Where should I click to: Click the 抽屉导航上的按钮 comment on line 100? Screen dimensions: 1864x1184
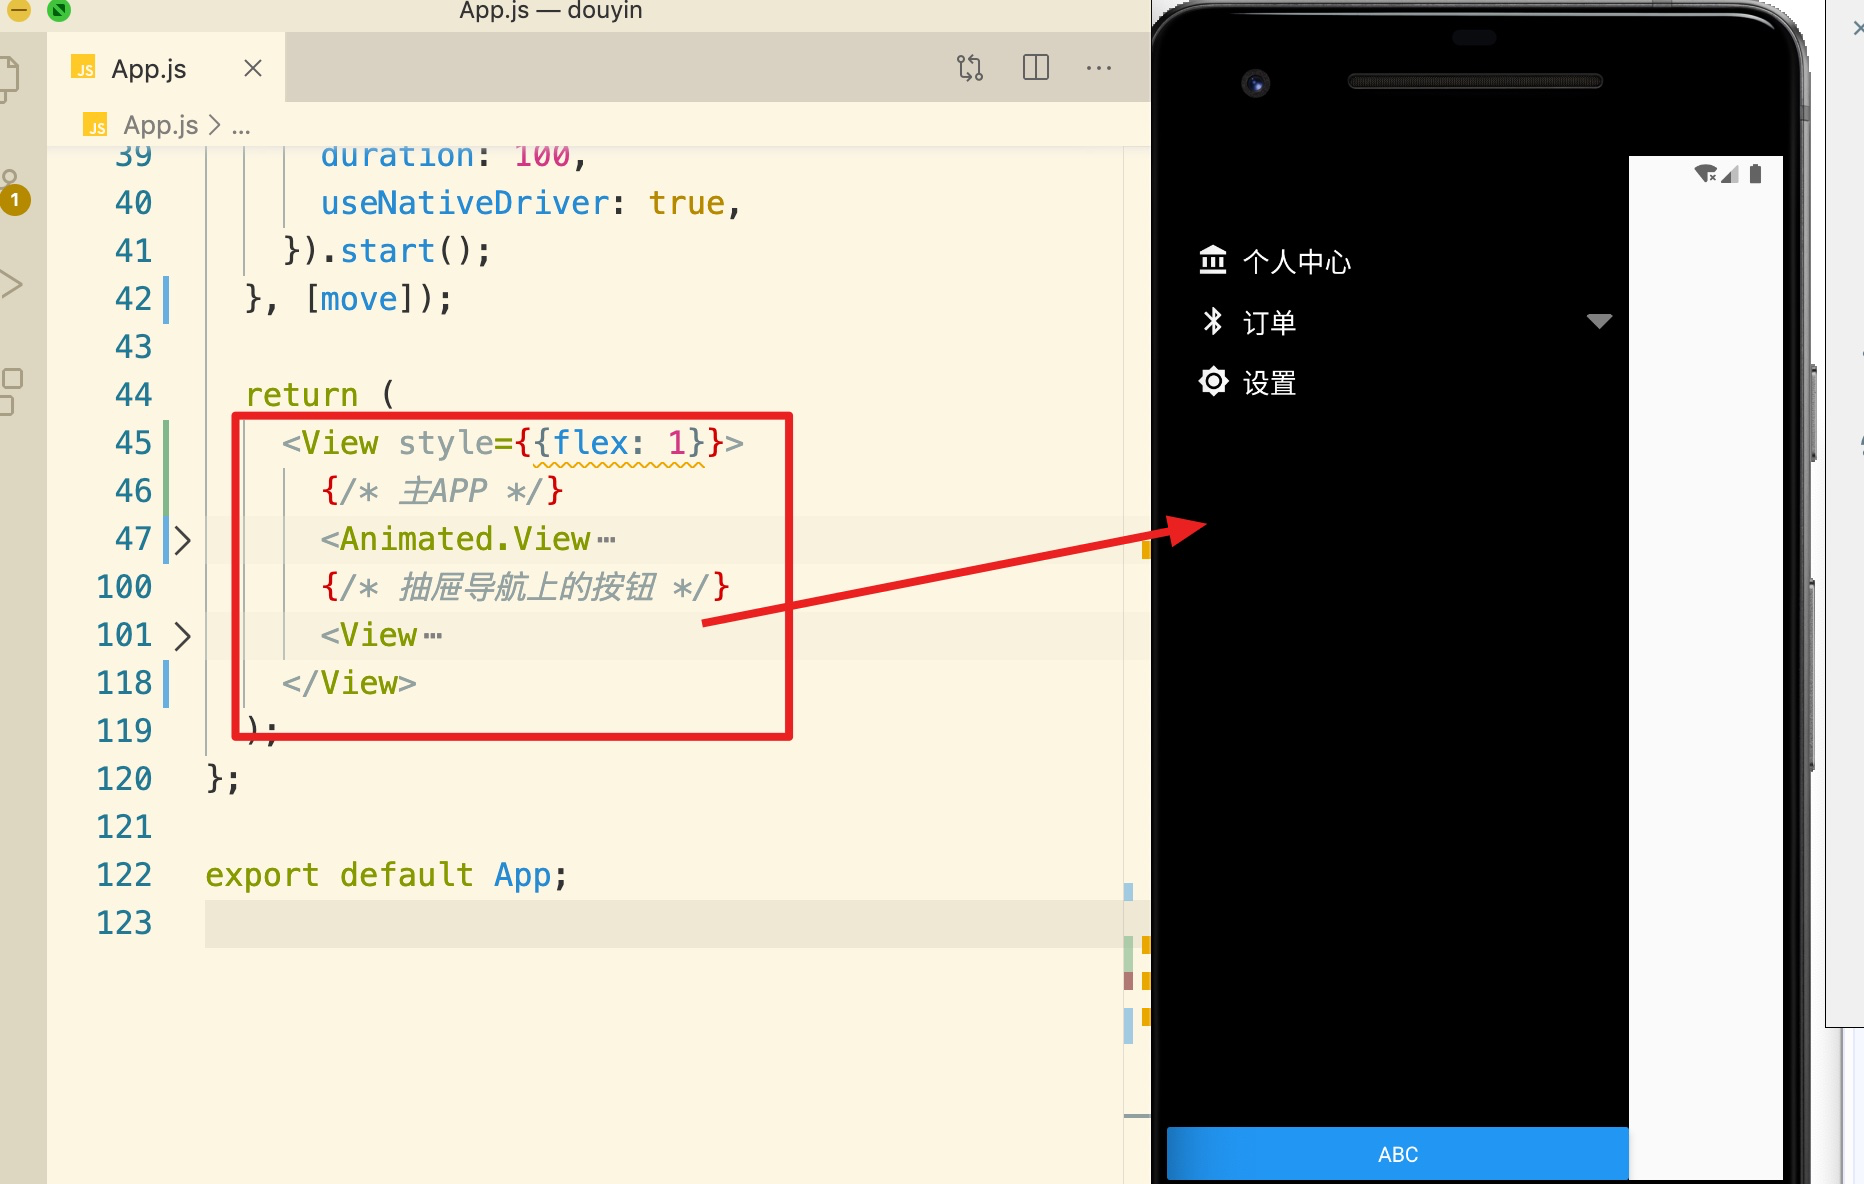pyautogui.click(x=525, y=587)
